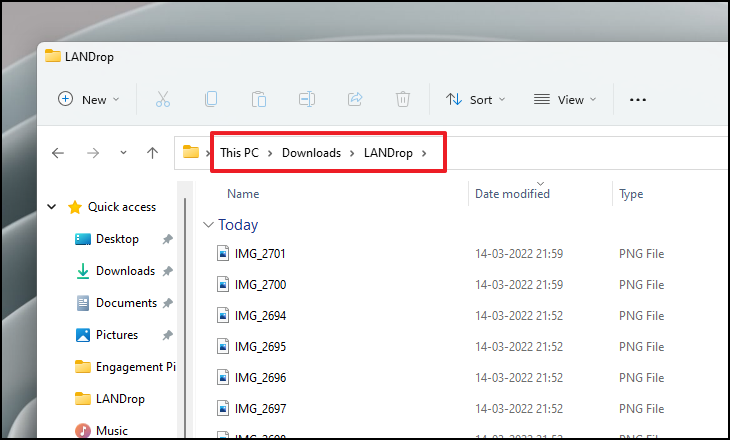The height and width of the screenshot is (440, 730).
Task: Select file name IMG_2701
Action: coord(260,254)
